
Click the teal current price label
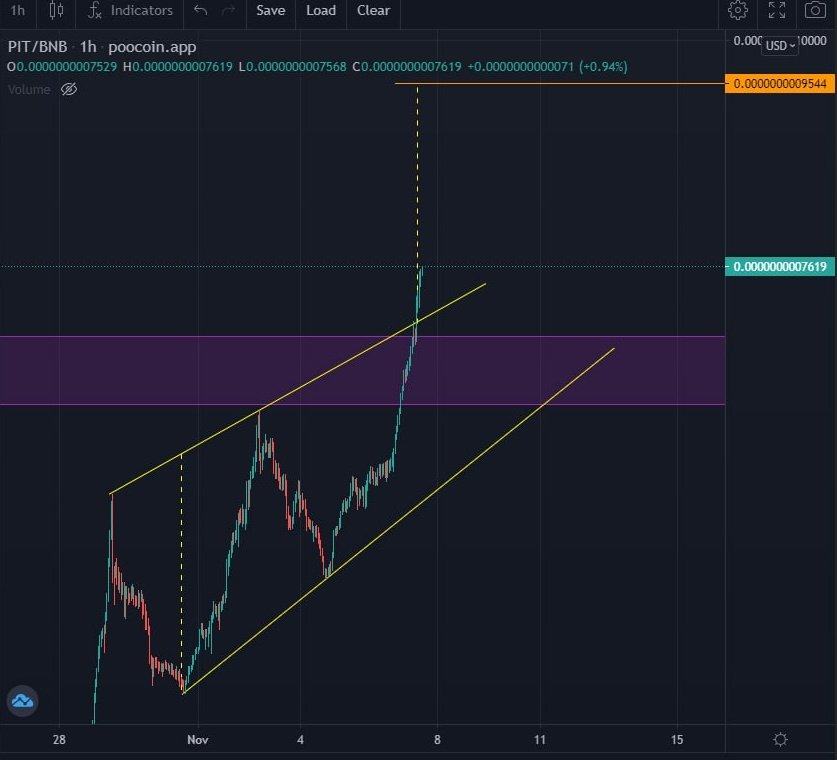coord(781,266)
